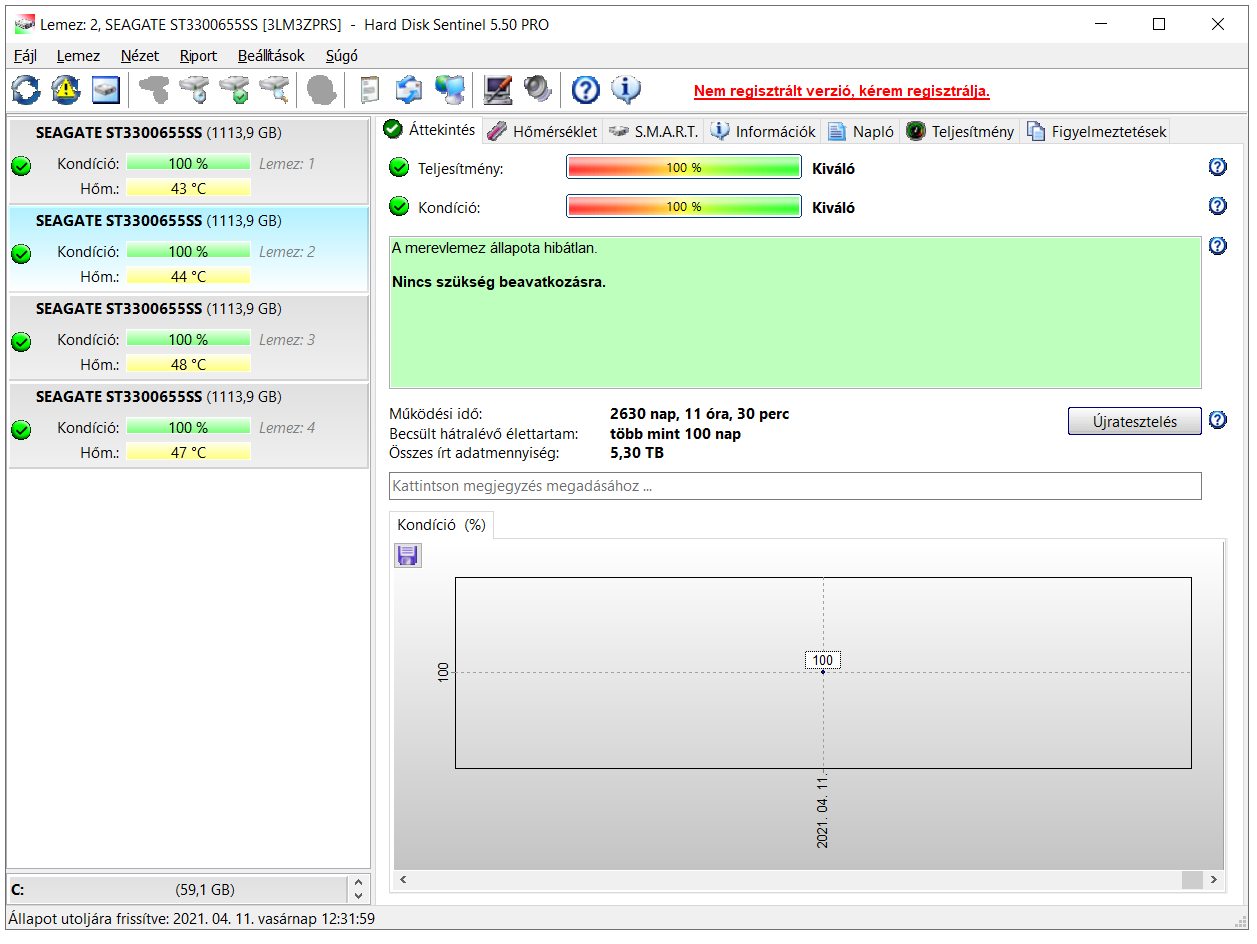
Task: Open the Súgó menu
Action: click(342, 56)
